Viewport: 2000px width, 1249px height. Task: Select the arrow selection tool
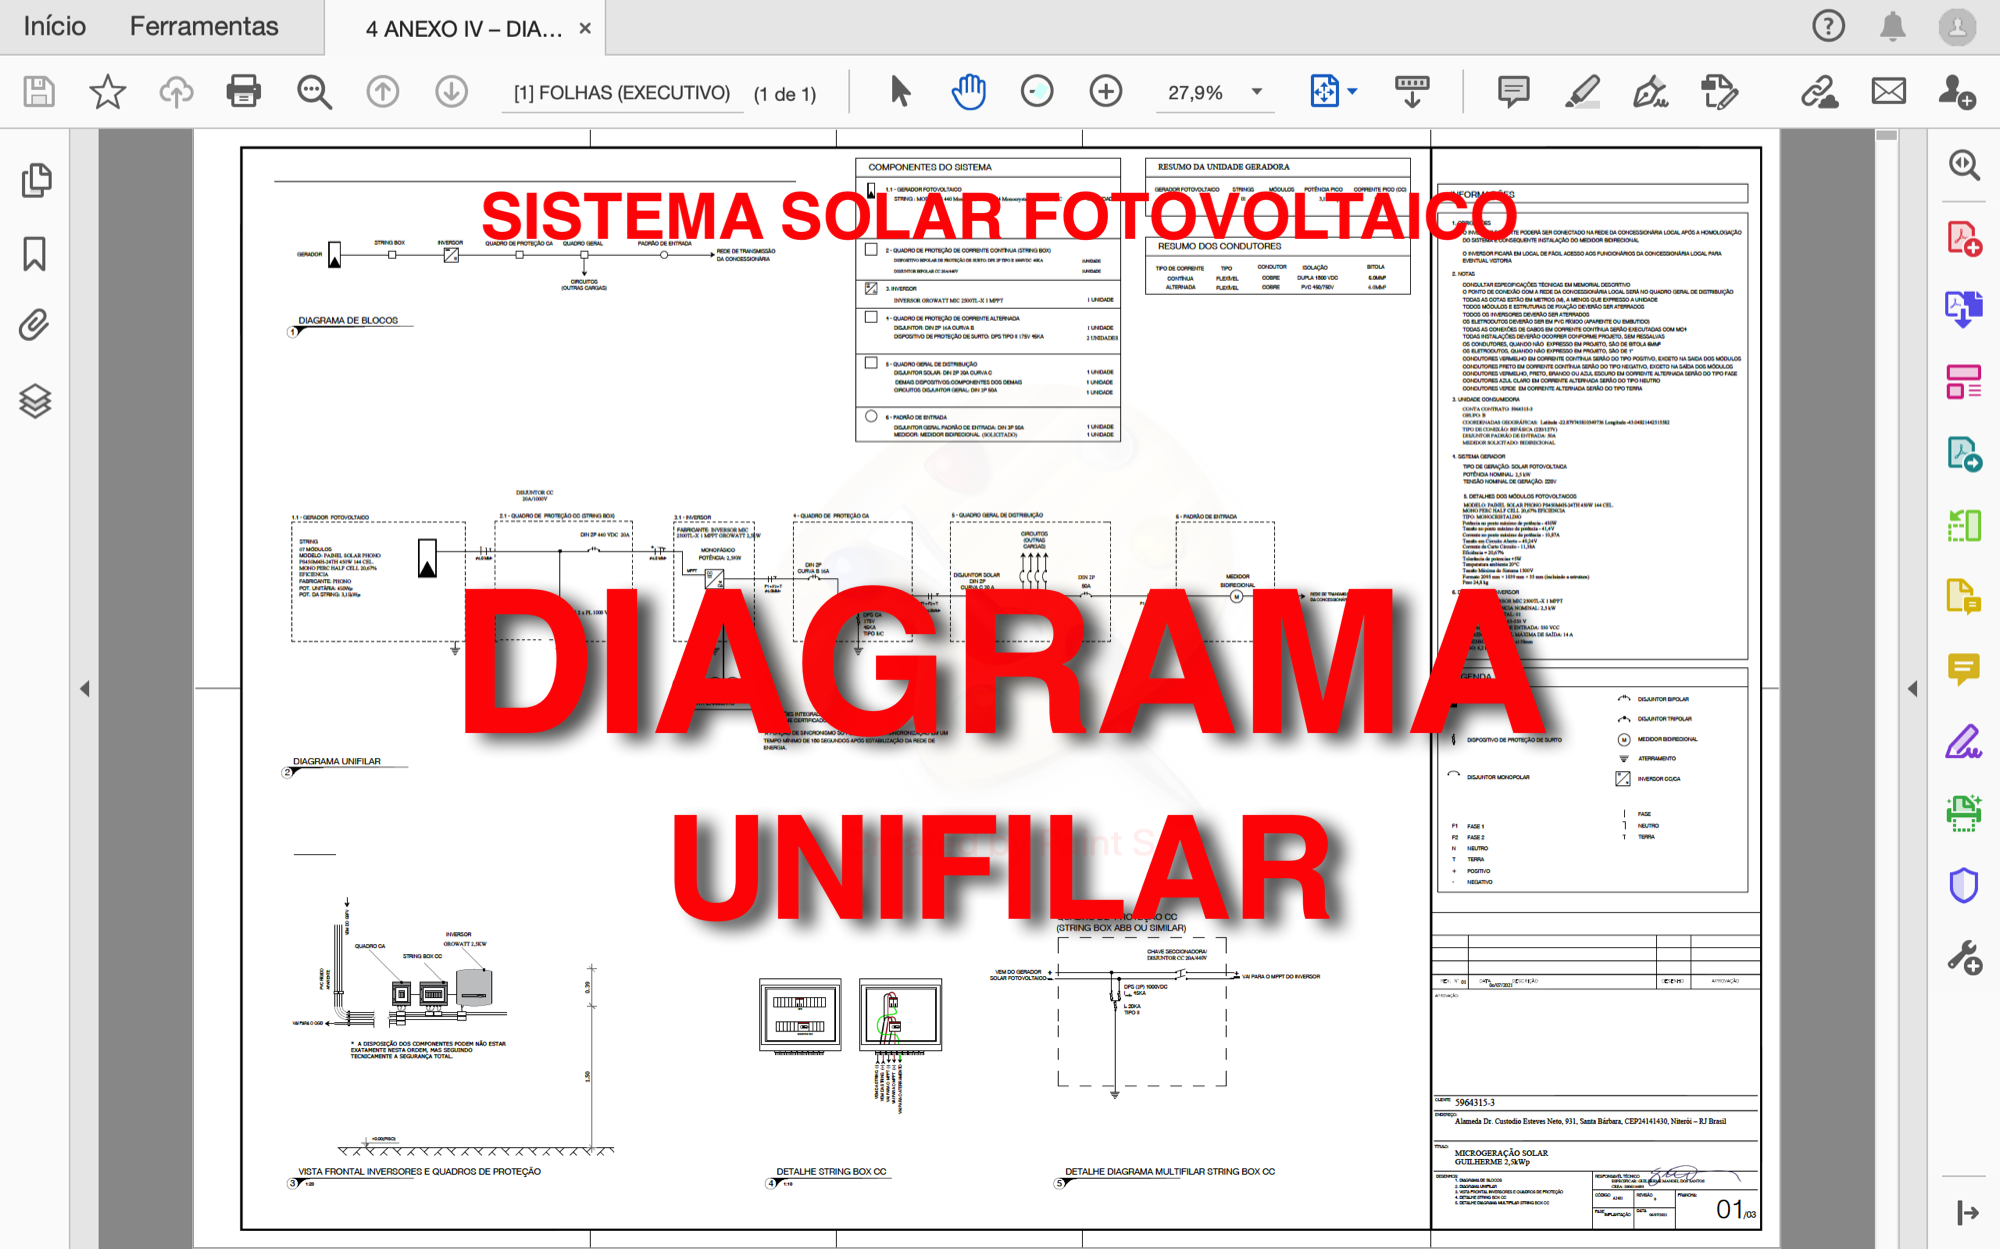[899, 91]
